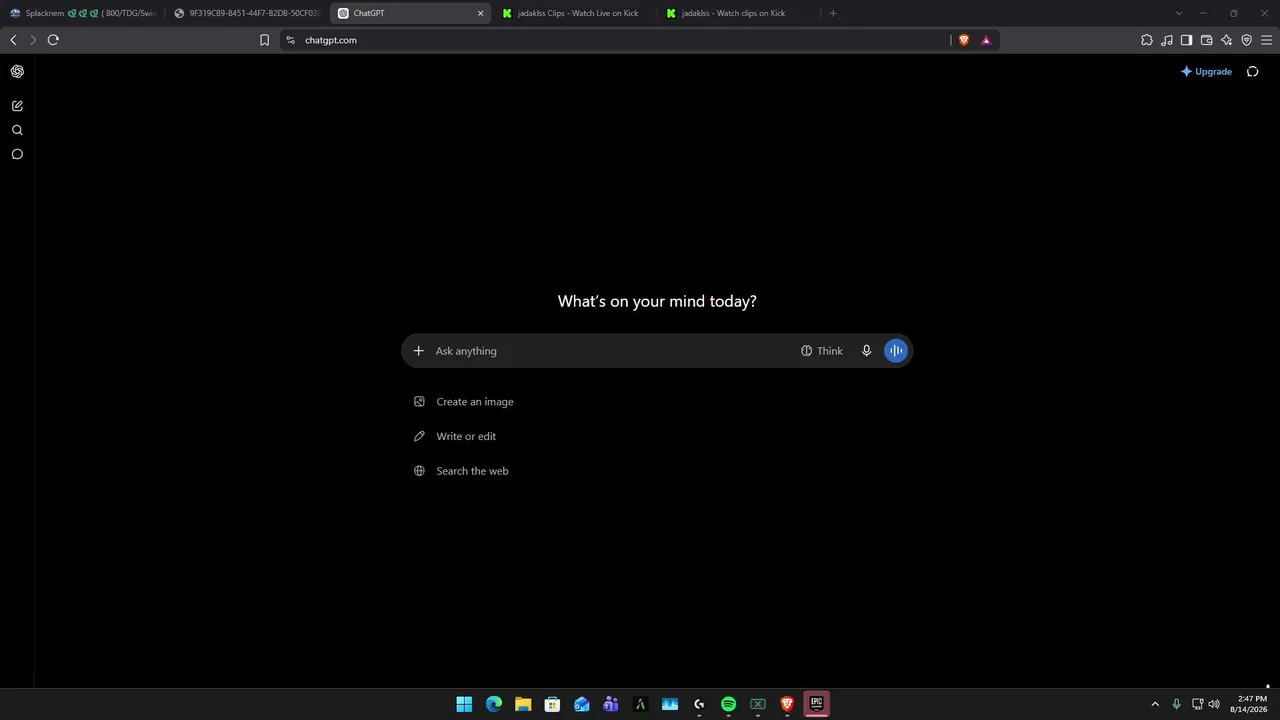
Task: Open Epic Games Launcher from taskbar
Action: coord(816,704)
